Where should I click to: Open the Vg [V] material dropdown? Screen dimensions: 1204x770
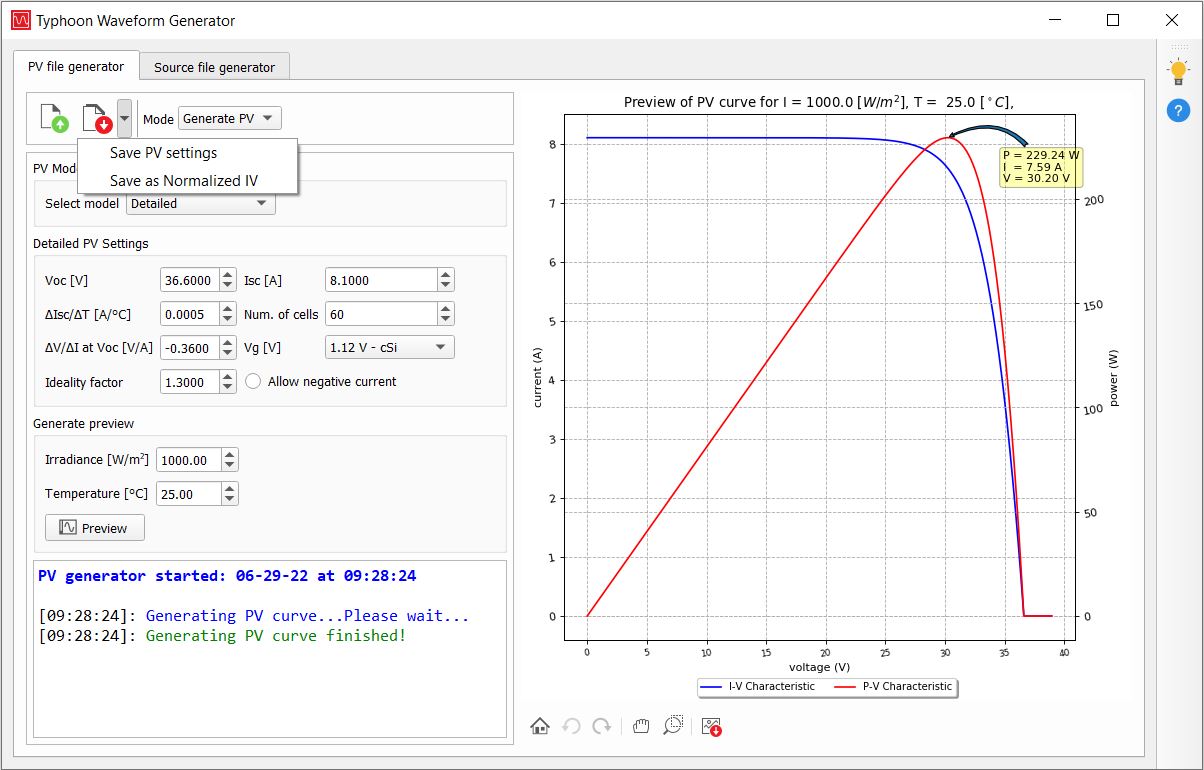click(x=389, y=347)
